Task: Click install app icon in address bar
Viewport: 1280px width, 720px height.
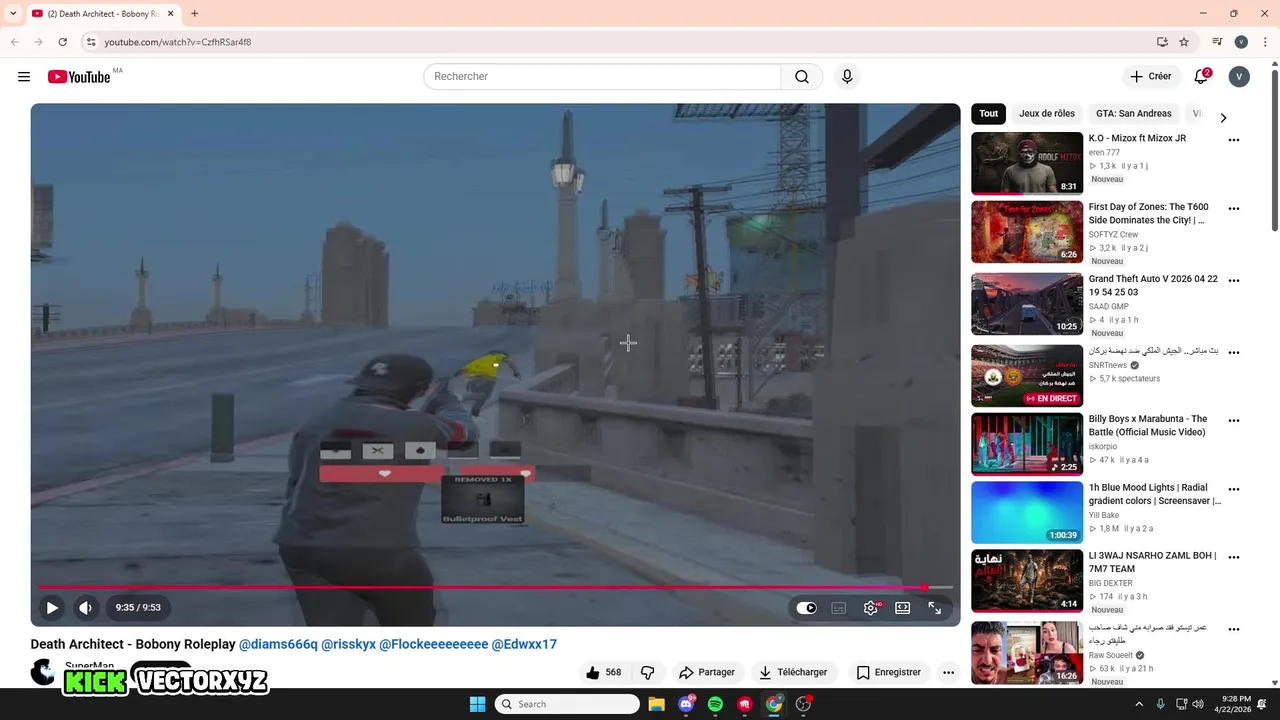Action: [x=1162, y=42]
